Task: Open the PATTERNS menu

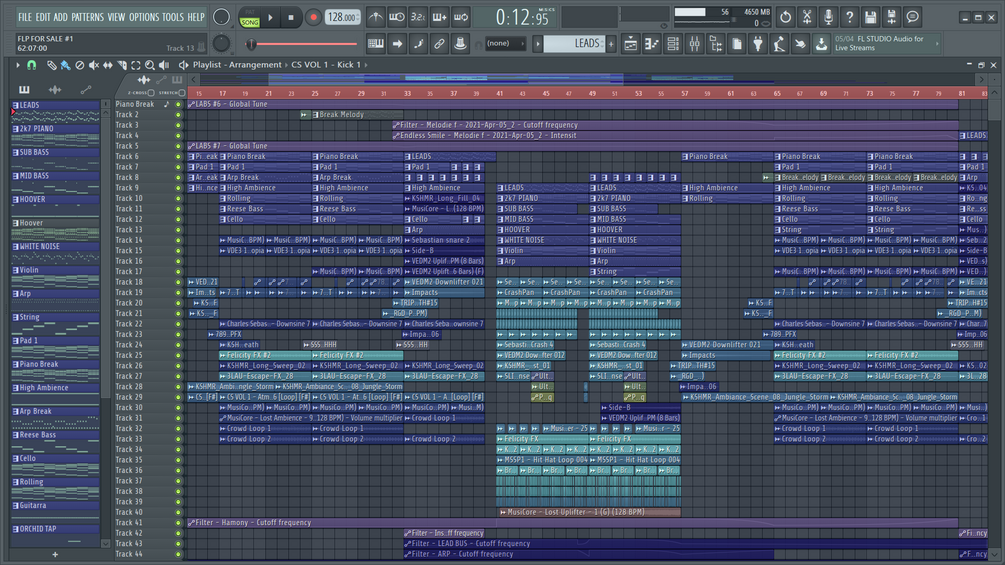Action: click(88, 17)
